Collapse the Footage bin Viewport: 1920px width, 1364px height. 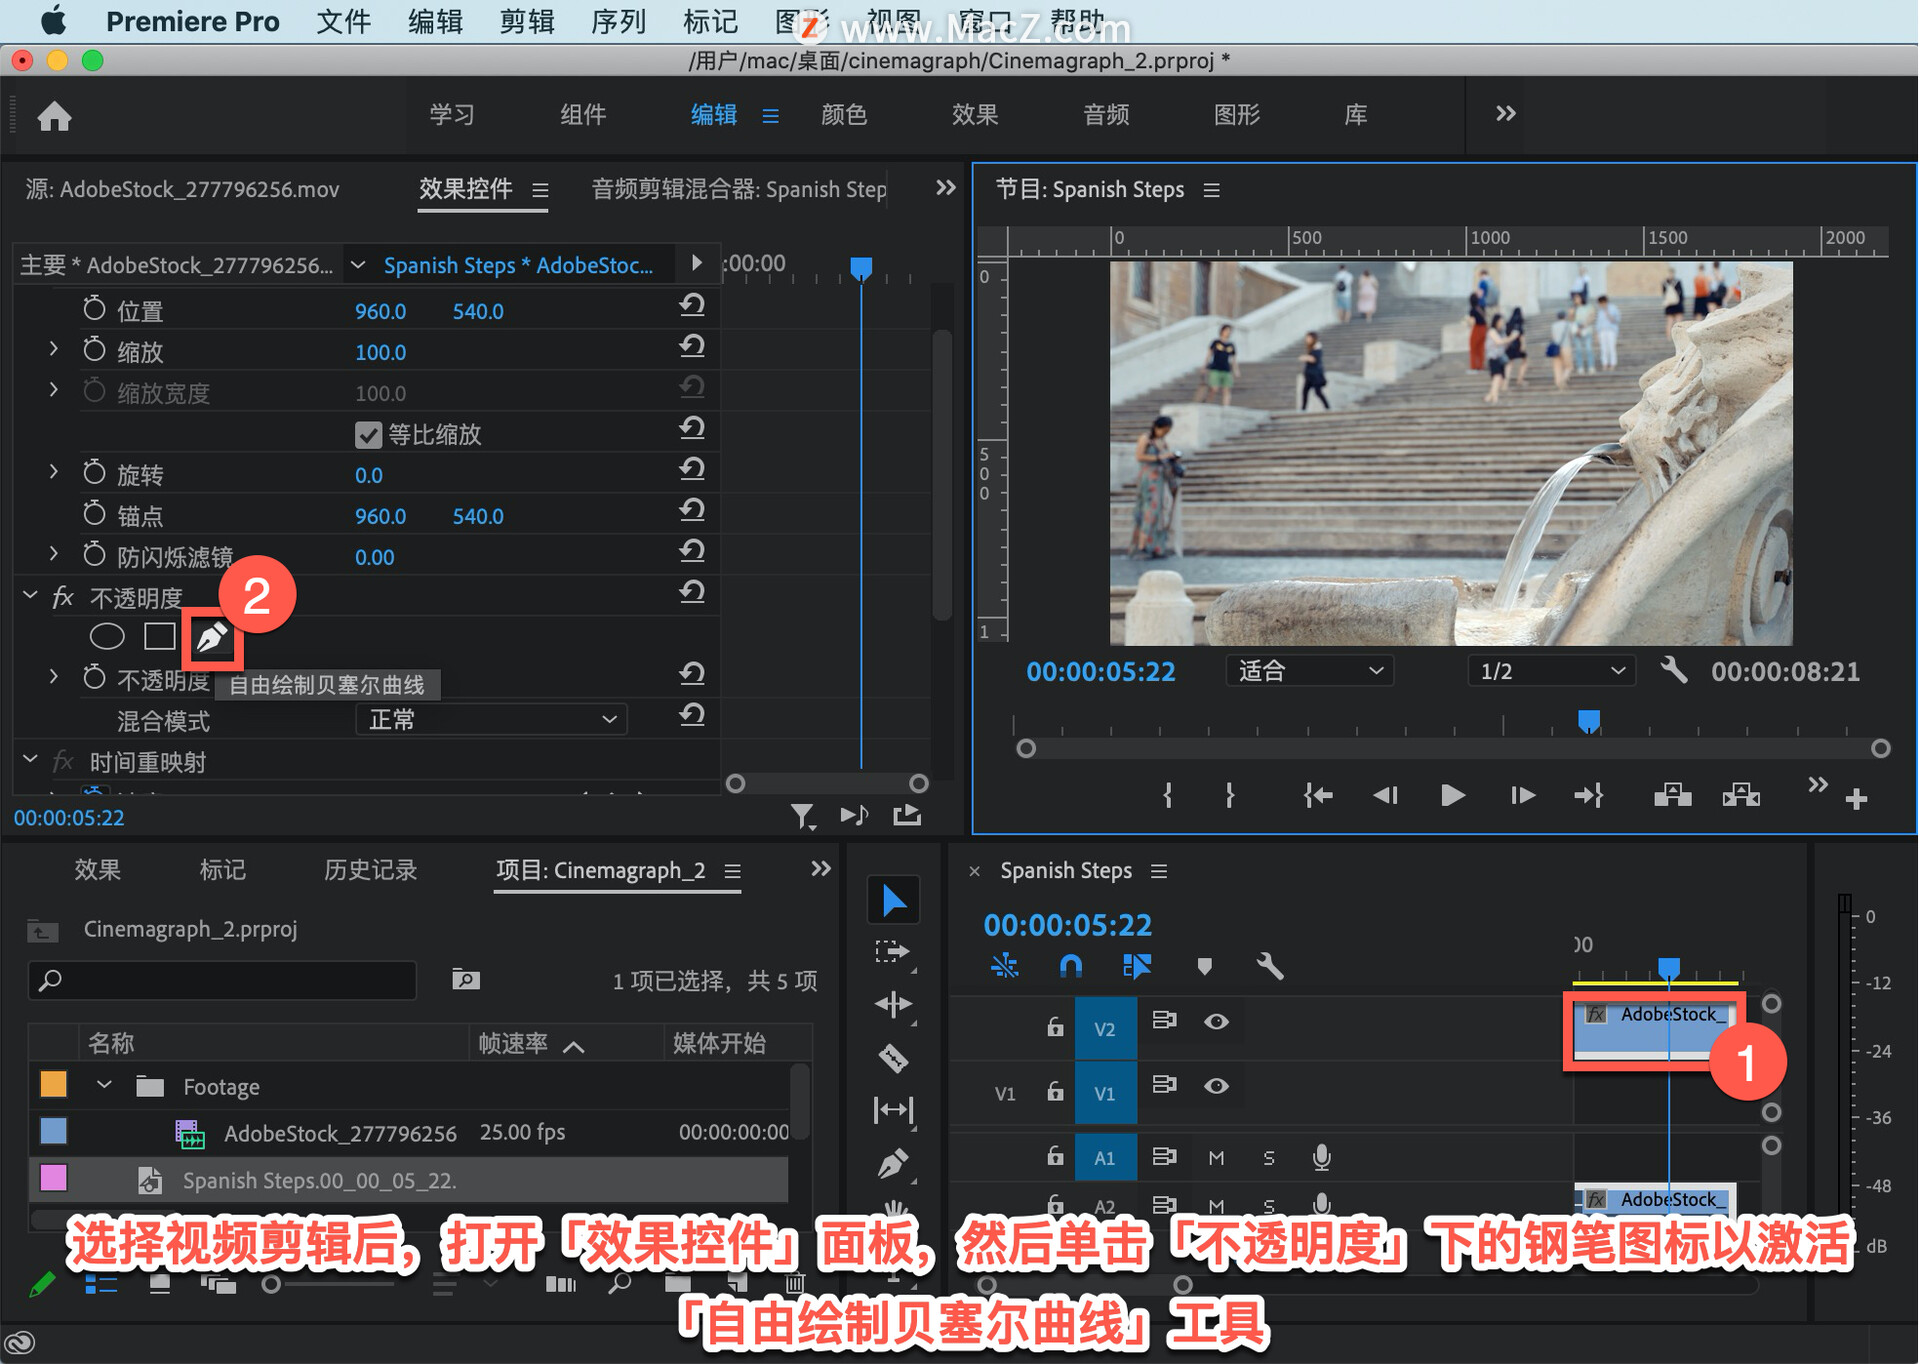click(x=104, y=1085)
